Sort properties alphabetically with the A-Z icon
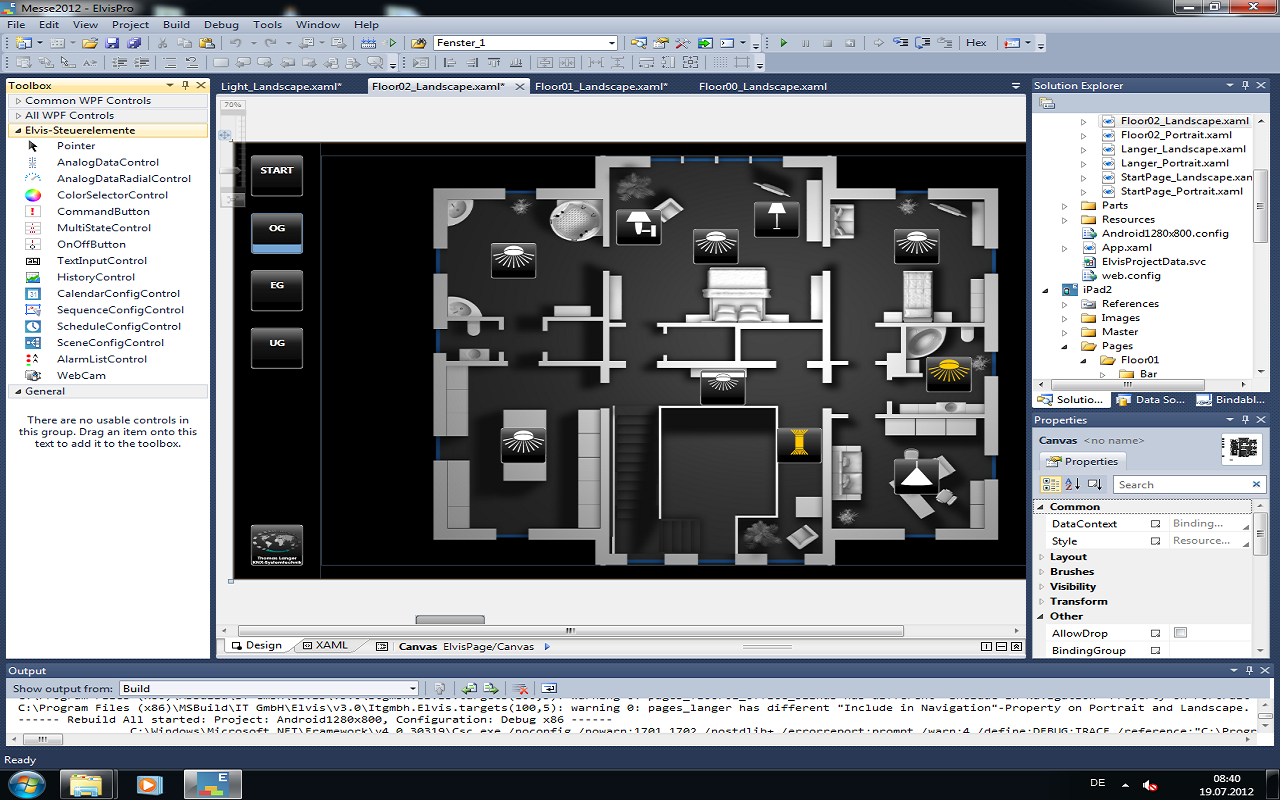1280x800 pixels. pos(1072,484)
